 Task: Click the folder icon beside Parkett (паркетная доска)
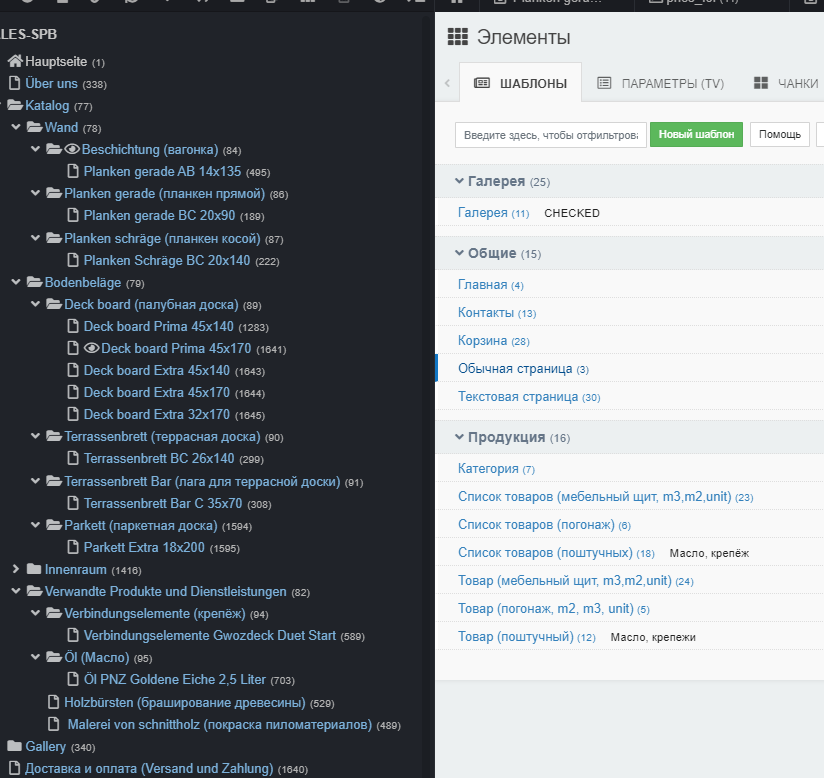coord(54,525)
